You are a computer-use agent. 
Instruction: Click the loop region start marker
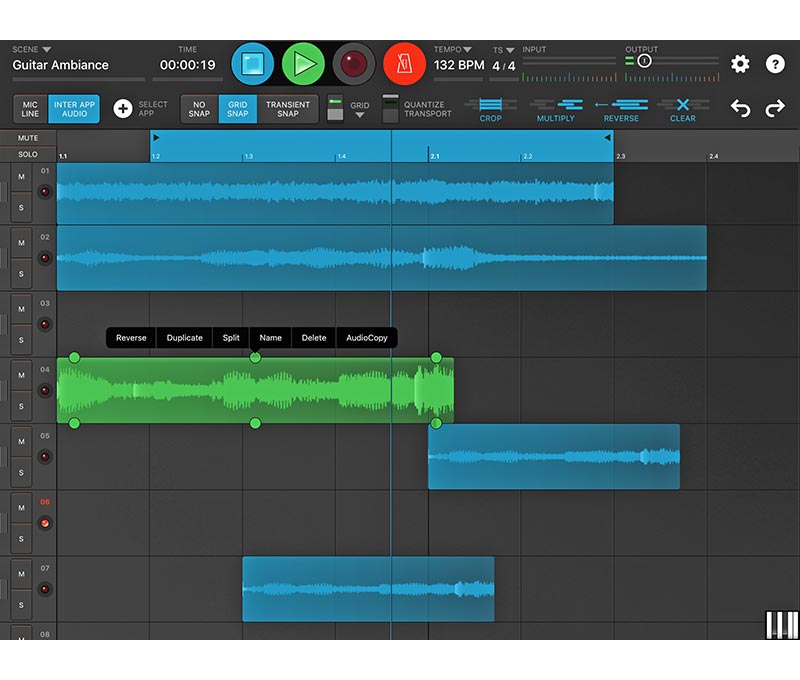pyautogui.click(x=156, y=138)
